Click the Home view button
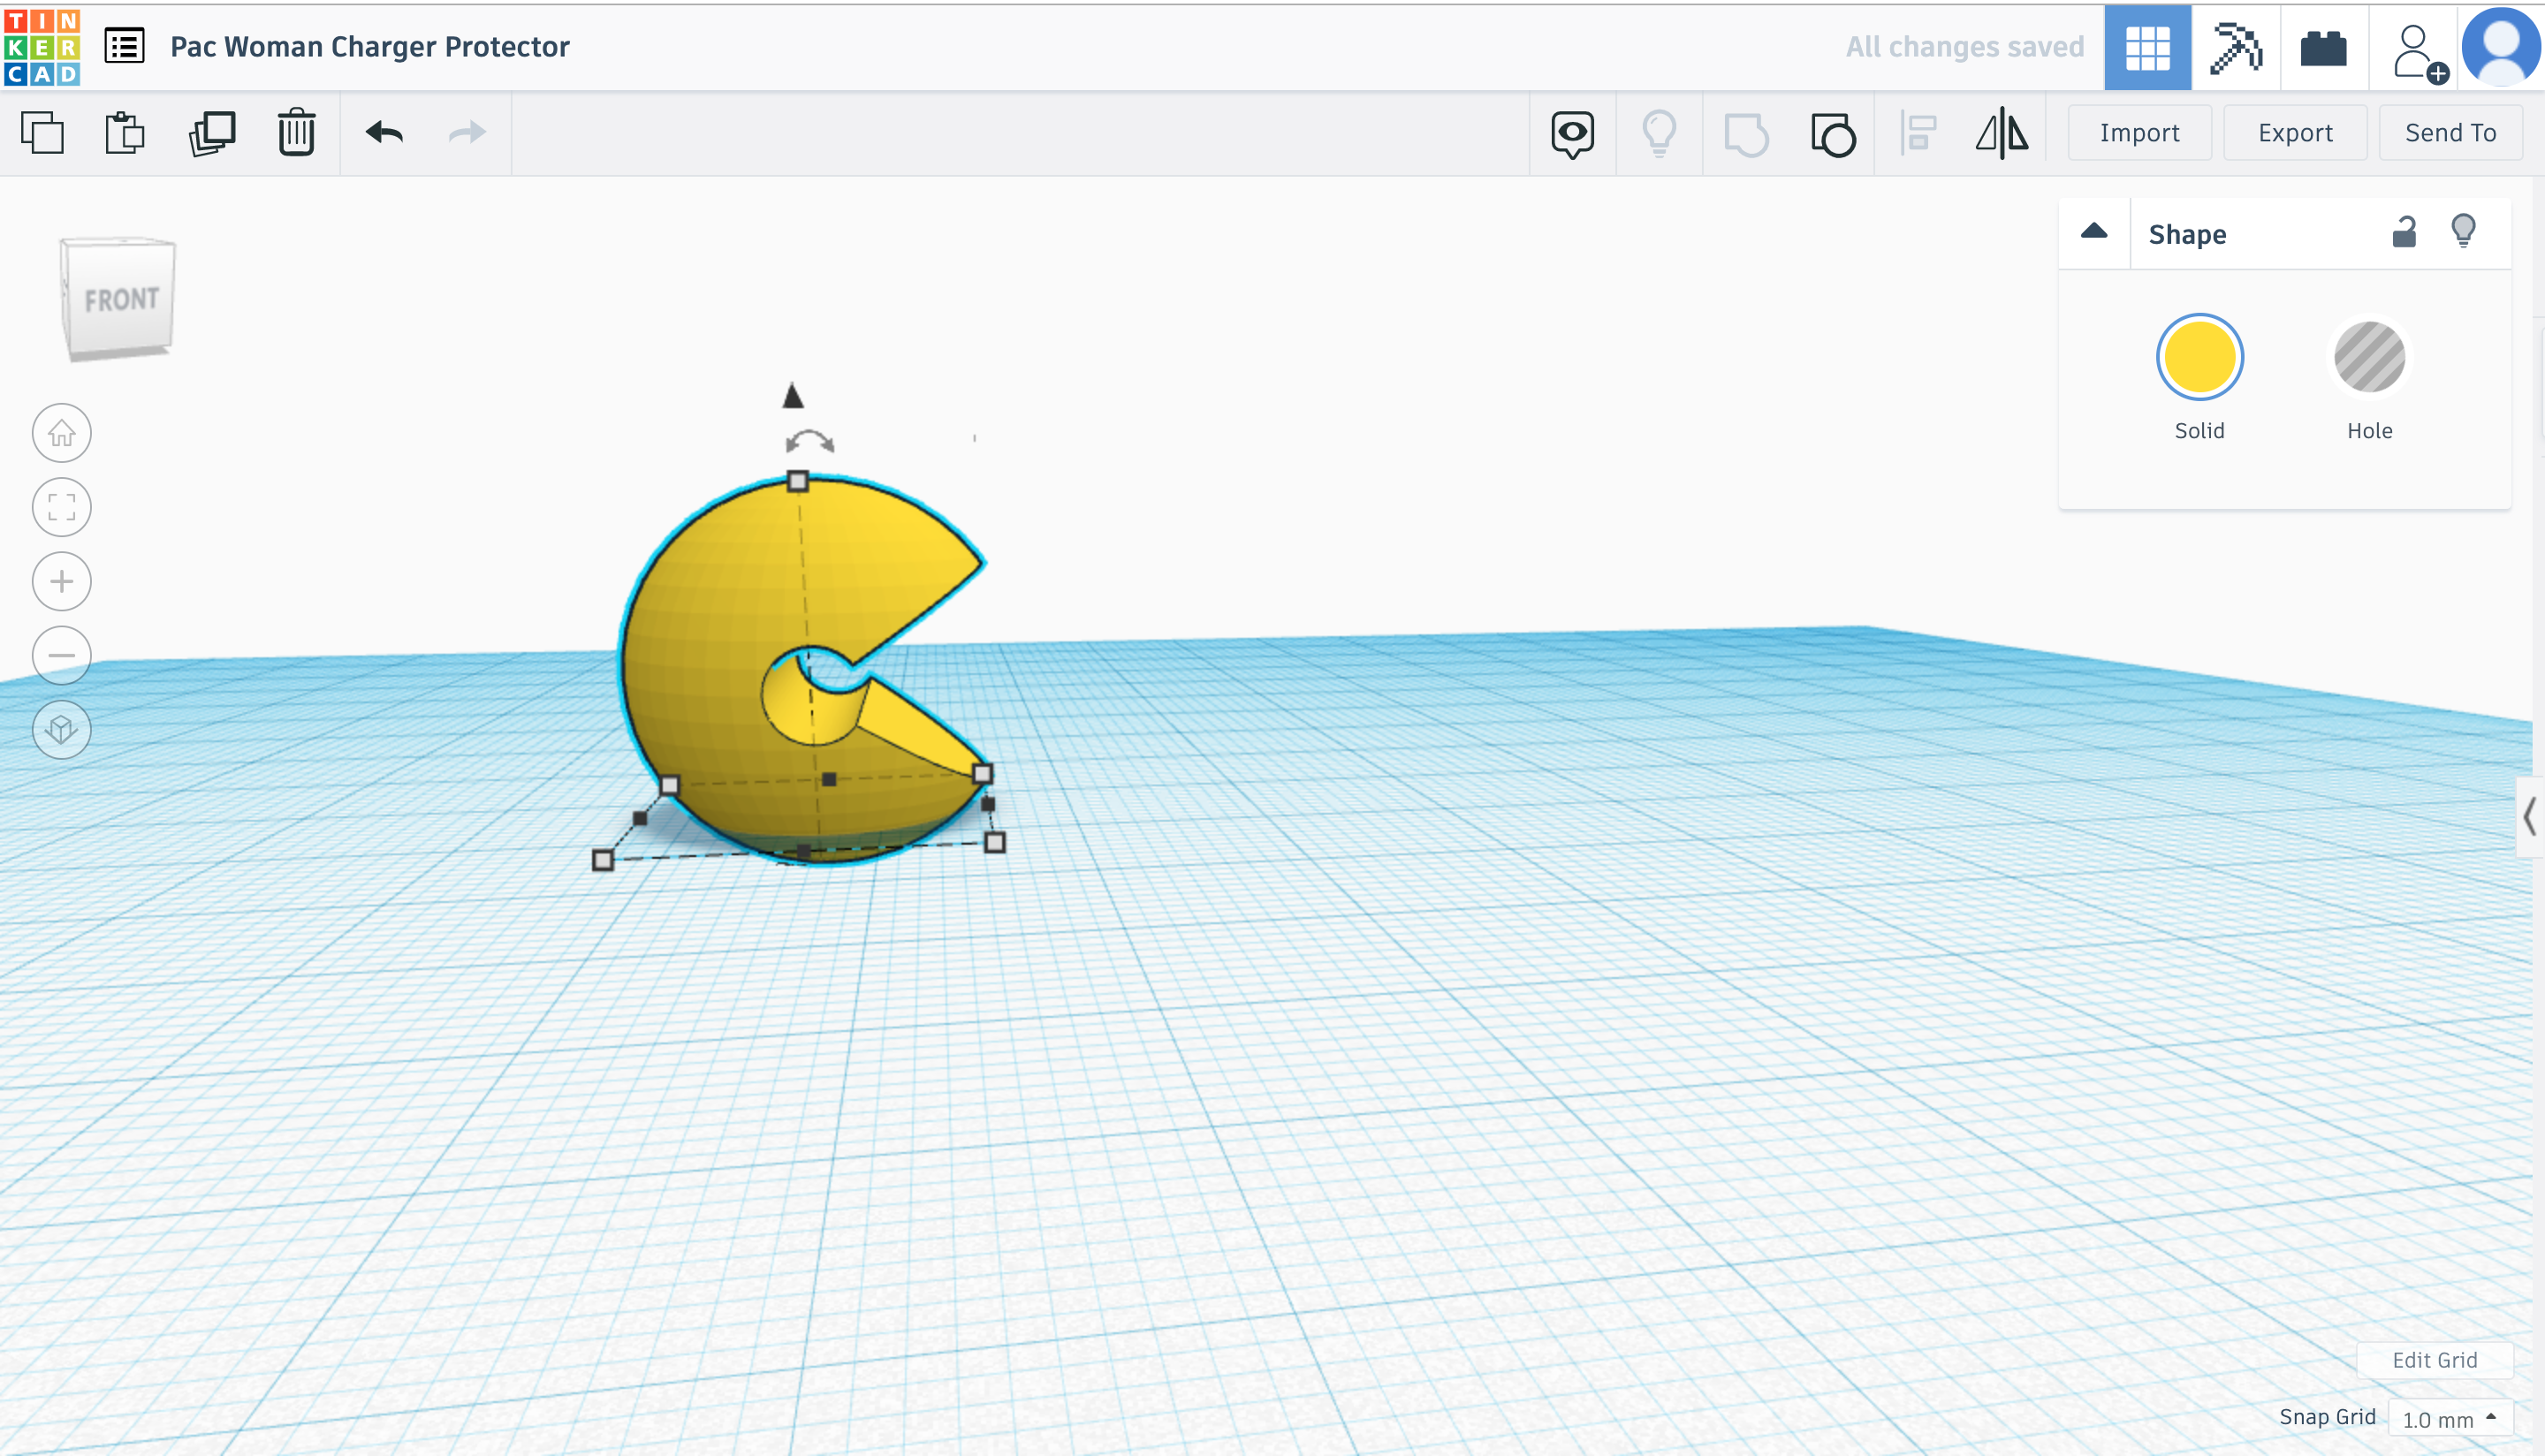 (x=62, y=433)
